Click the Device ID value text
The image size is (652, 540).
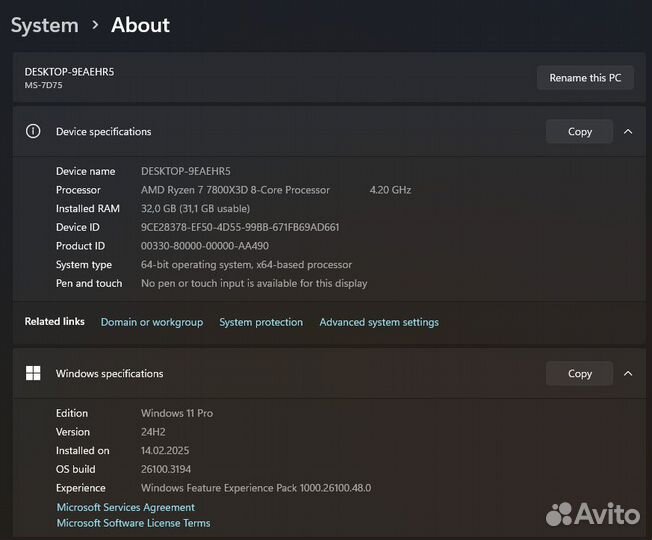[240, 227]
